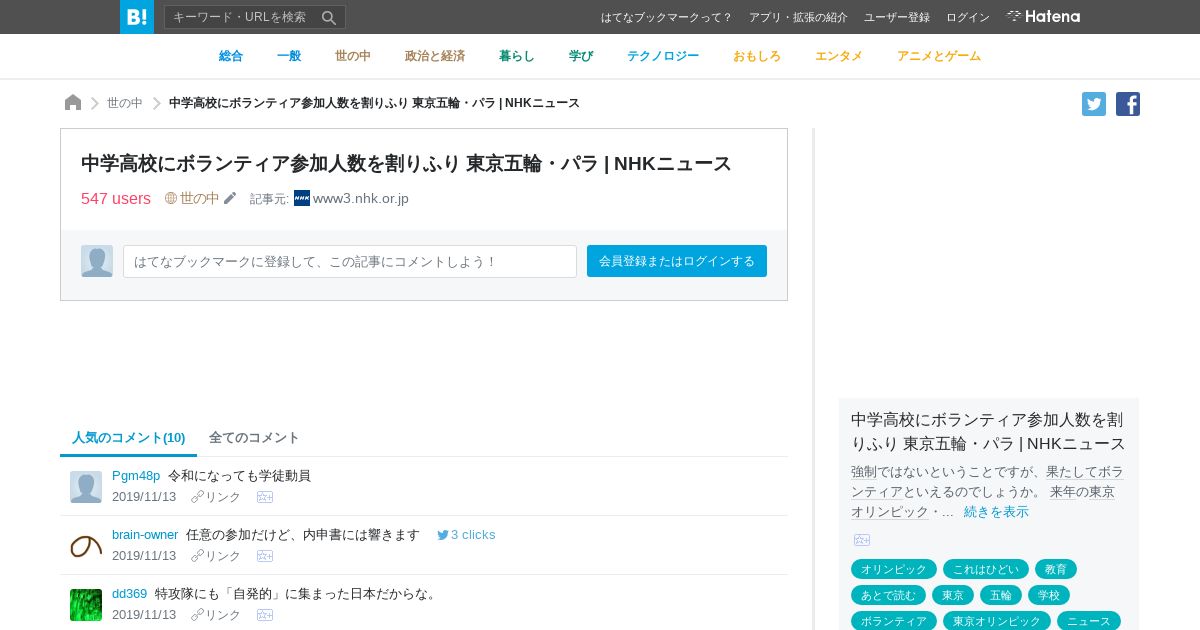
Task: Open the sidebar article title
Action: [x=988, y=431]
